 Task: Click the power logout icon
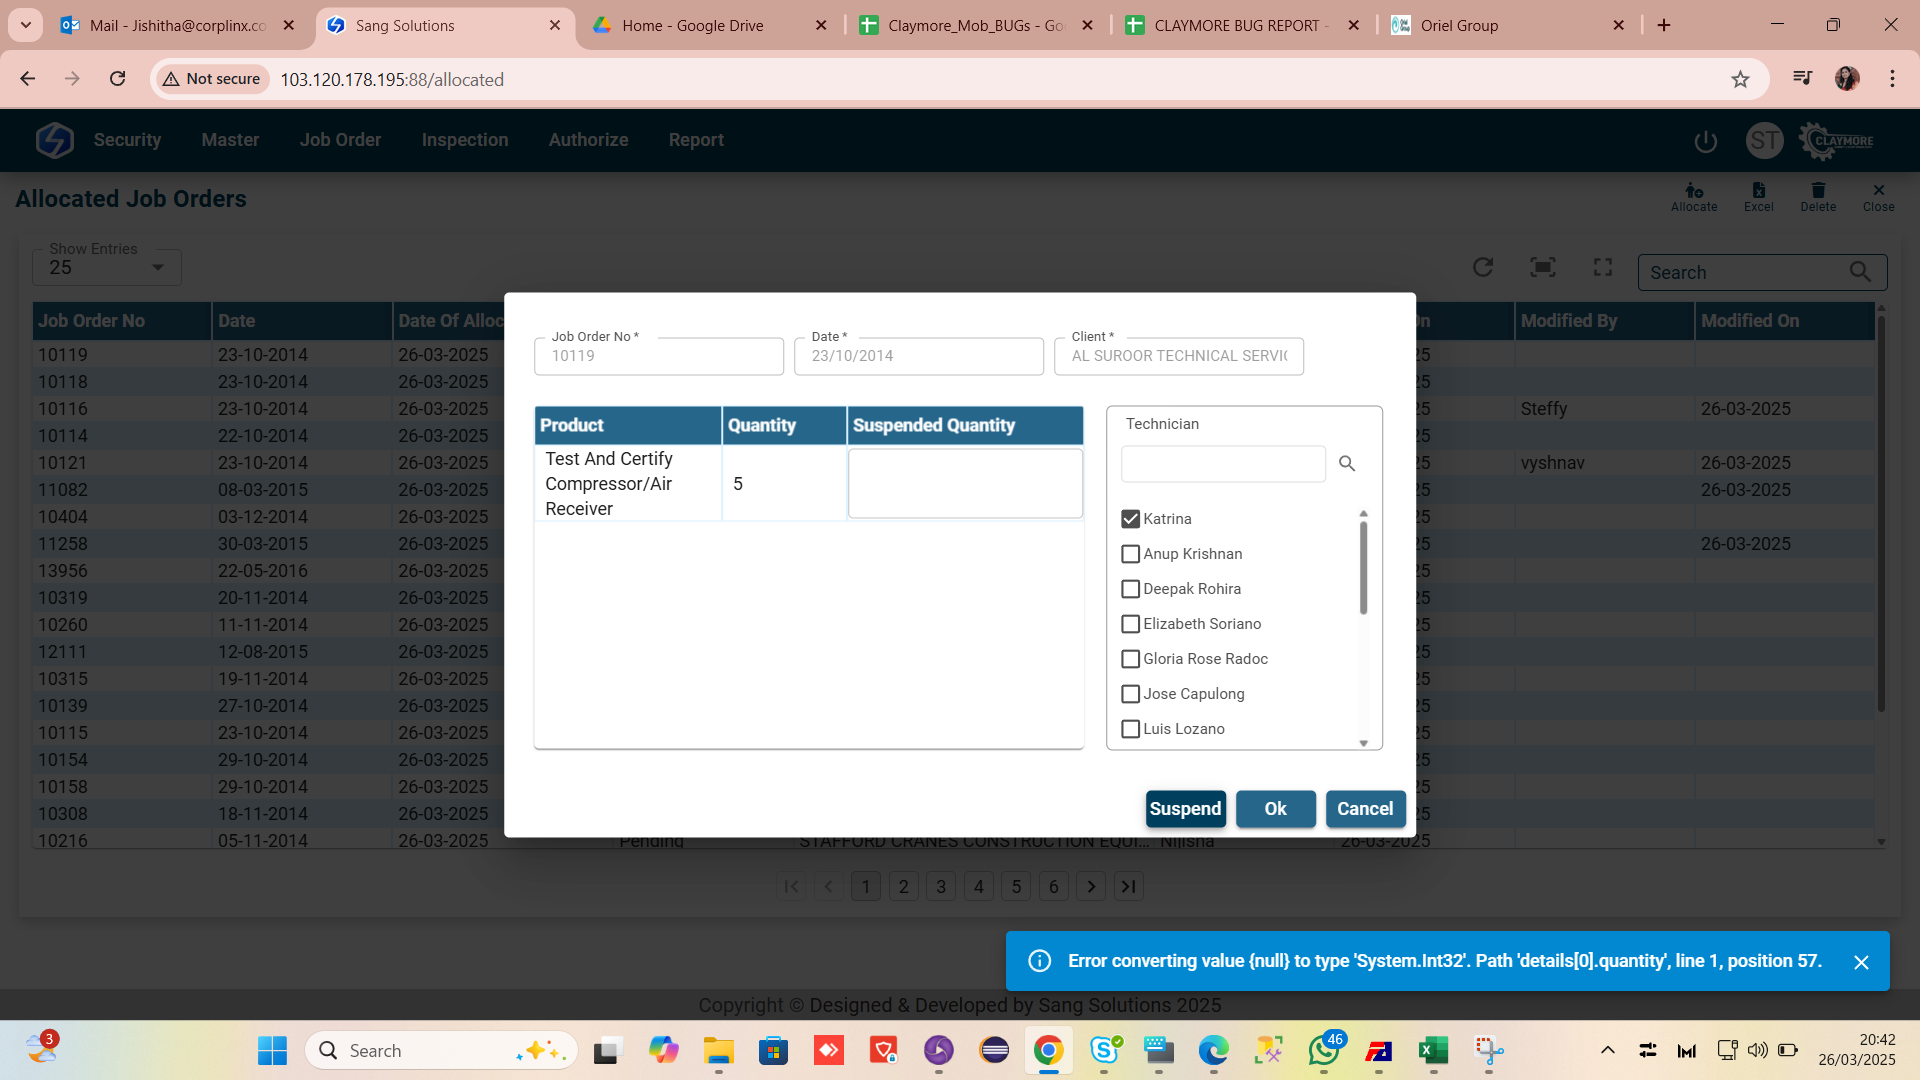(1705, 141)
